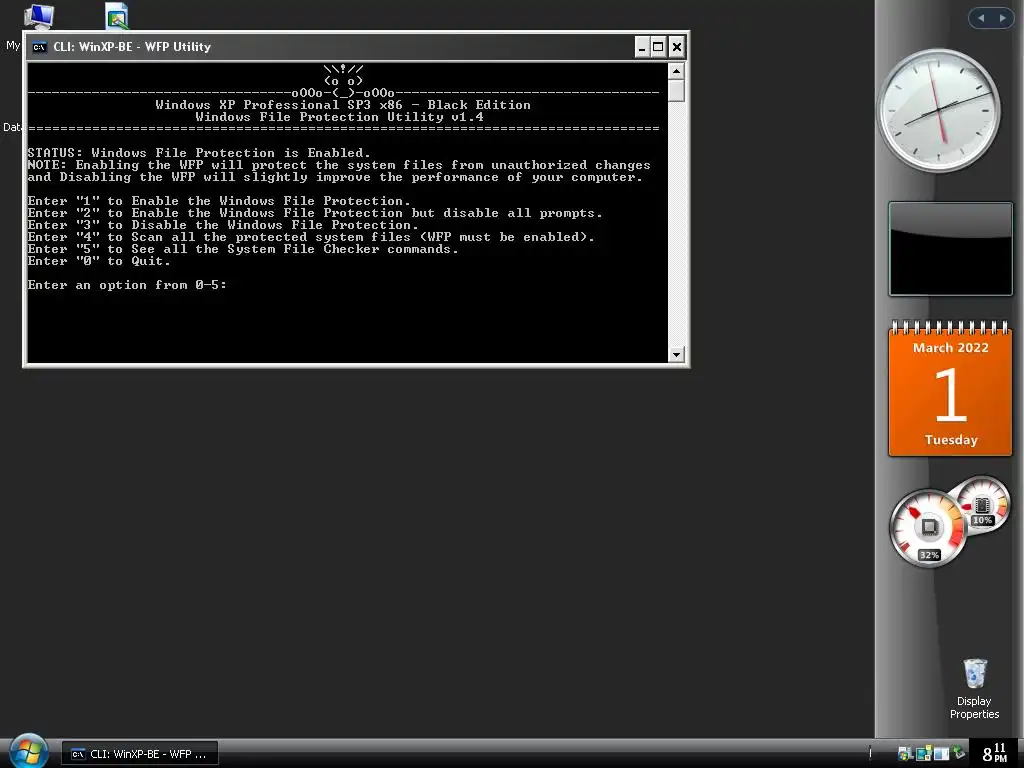Click the console scrollbar up arrow
This screenshot has width=1024, height=768.
pos(676,71)
